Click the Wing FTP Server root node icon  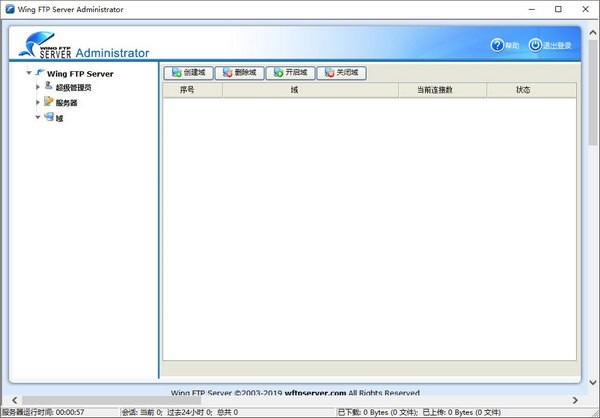point(39,73)
